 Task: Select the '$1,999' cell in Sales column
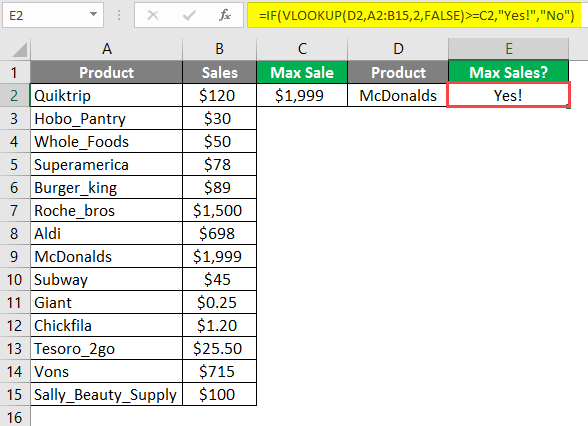219,256
